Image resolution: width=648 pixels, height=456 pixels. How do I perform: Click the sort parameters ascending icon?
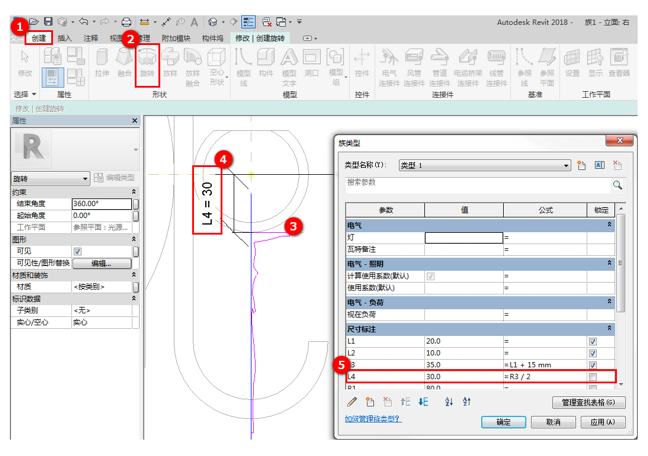[x=449, y=401]
